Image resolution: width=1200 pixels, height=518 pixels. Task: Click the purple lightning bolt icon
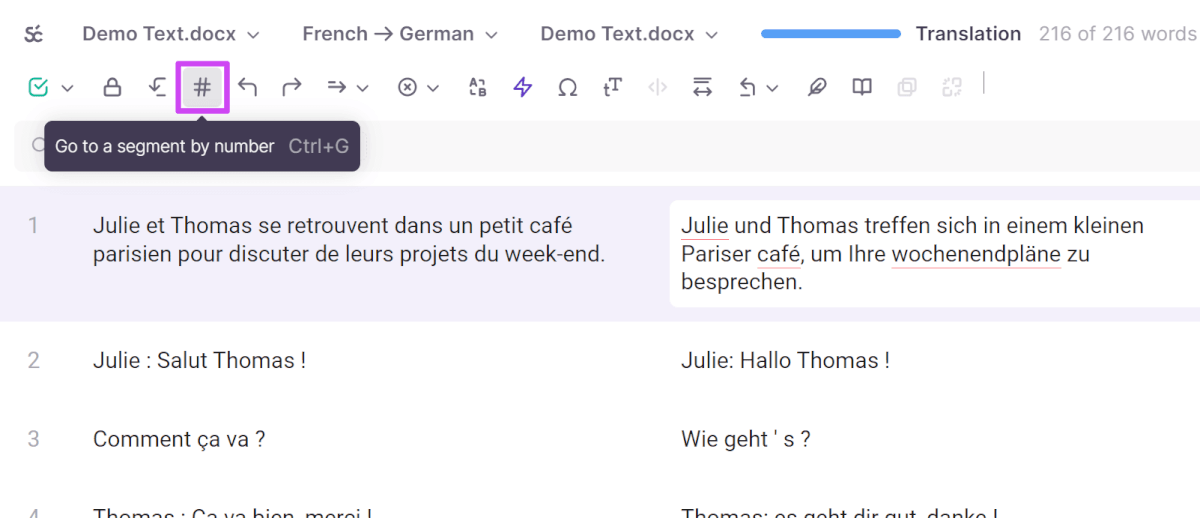pyautogui.click(x=522, y=87)
